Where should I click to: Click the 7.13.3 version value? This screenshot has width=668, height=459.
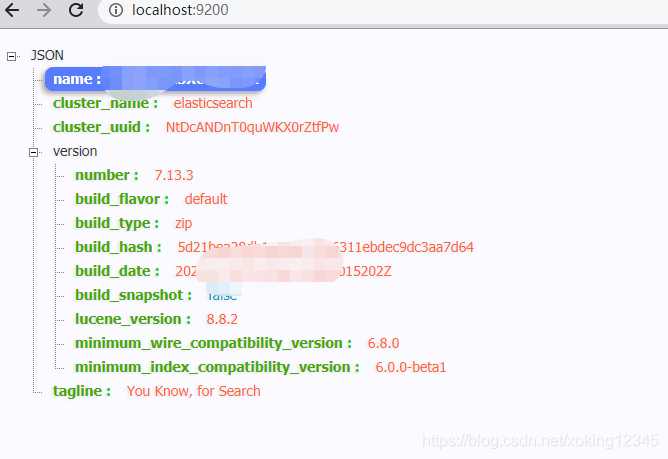(174, 175)
